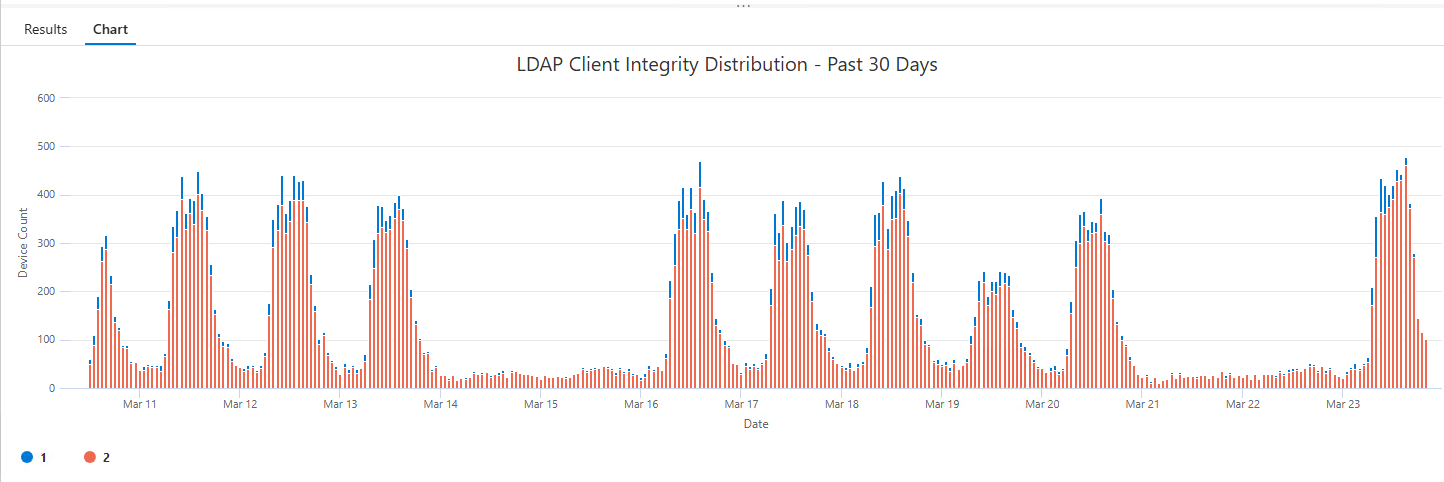This screenshot has height=482, width=1444.
Task: Click the Mar 16 x-axis label
Action: coord(640,405)
